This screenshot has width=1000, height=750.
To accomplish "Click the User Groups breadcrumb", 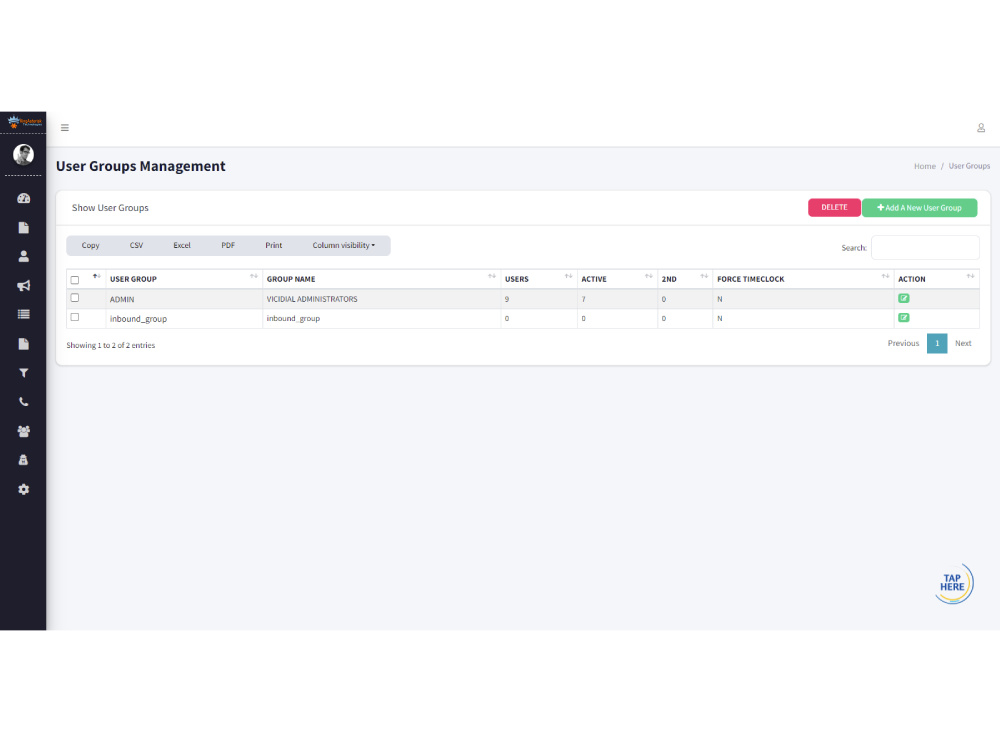I will click(969, 166).
